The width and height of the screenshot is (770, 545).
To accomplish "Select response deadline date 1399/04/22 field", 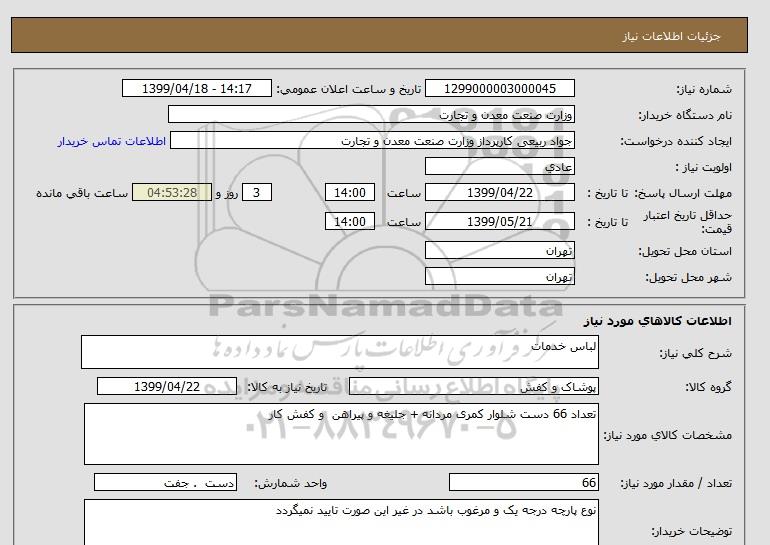I will click(499, 192).
